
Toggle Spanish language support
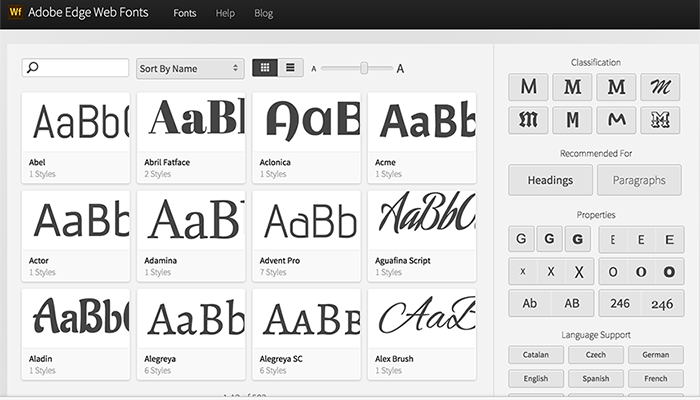[596, 379]
